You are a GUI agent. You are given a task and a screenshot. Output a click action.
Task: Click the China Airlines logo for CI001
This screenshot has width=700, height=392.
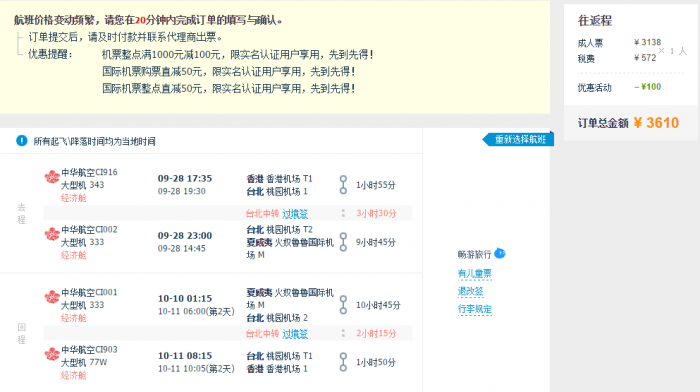[52, 296]
